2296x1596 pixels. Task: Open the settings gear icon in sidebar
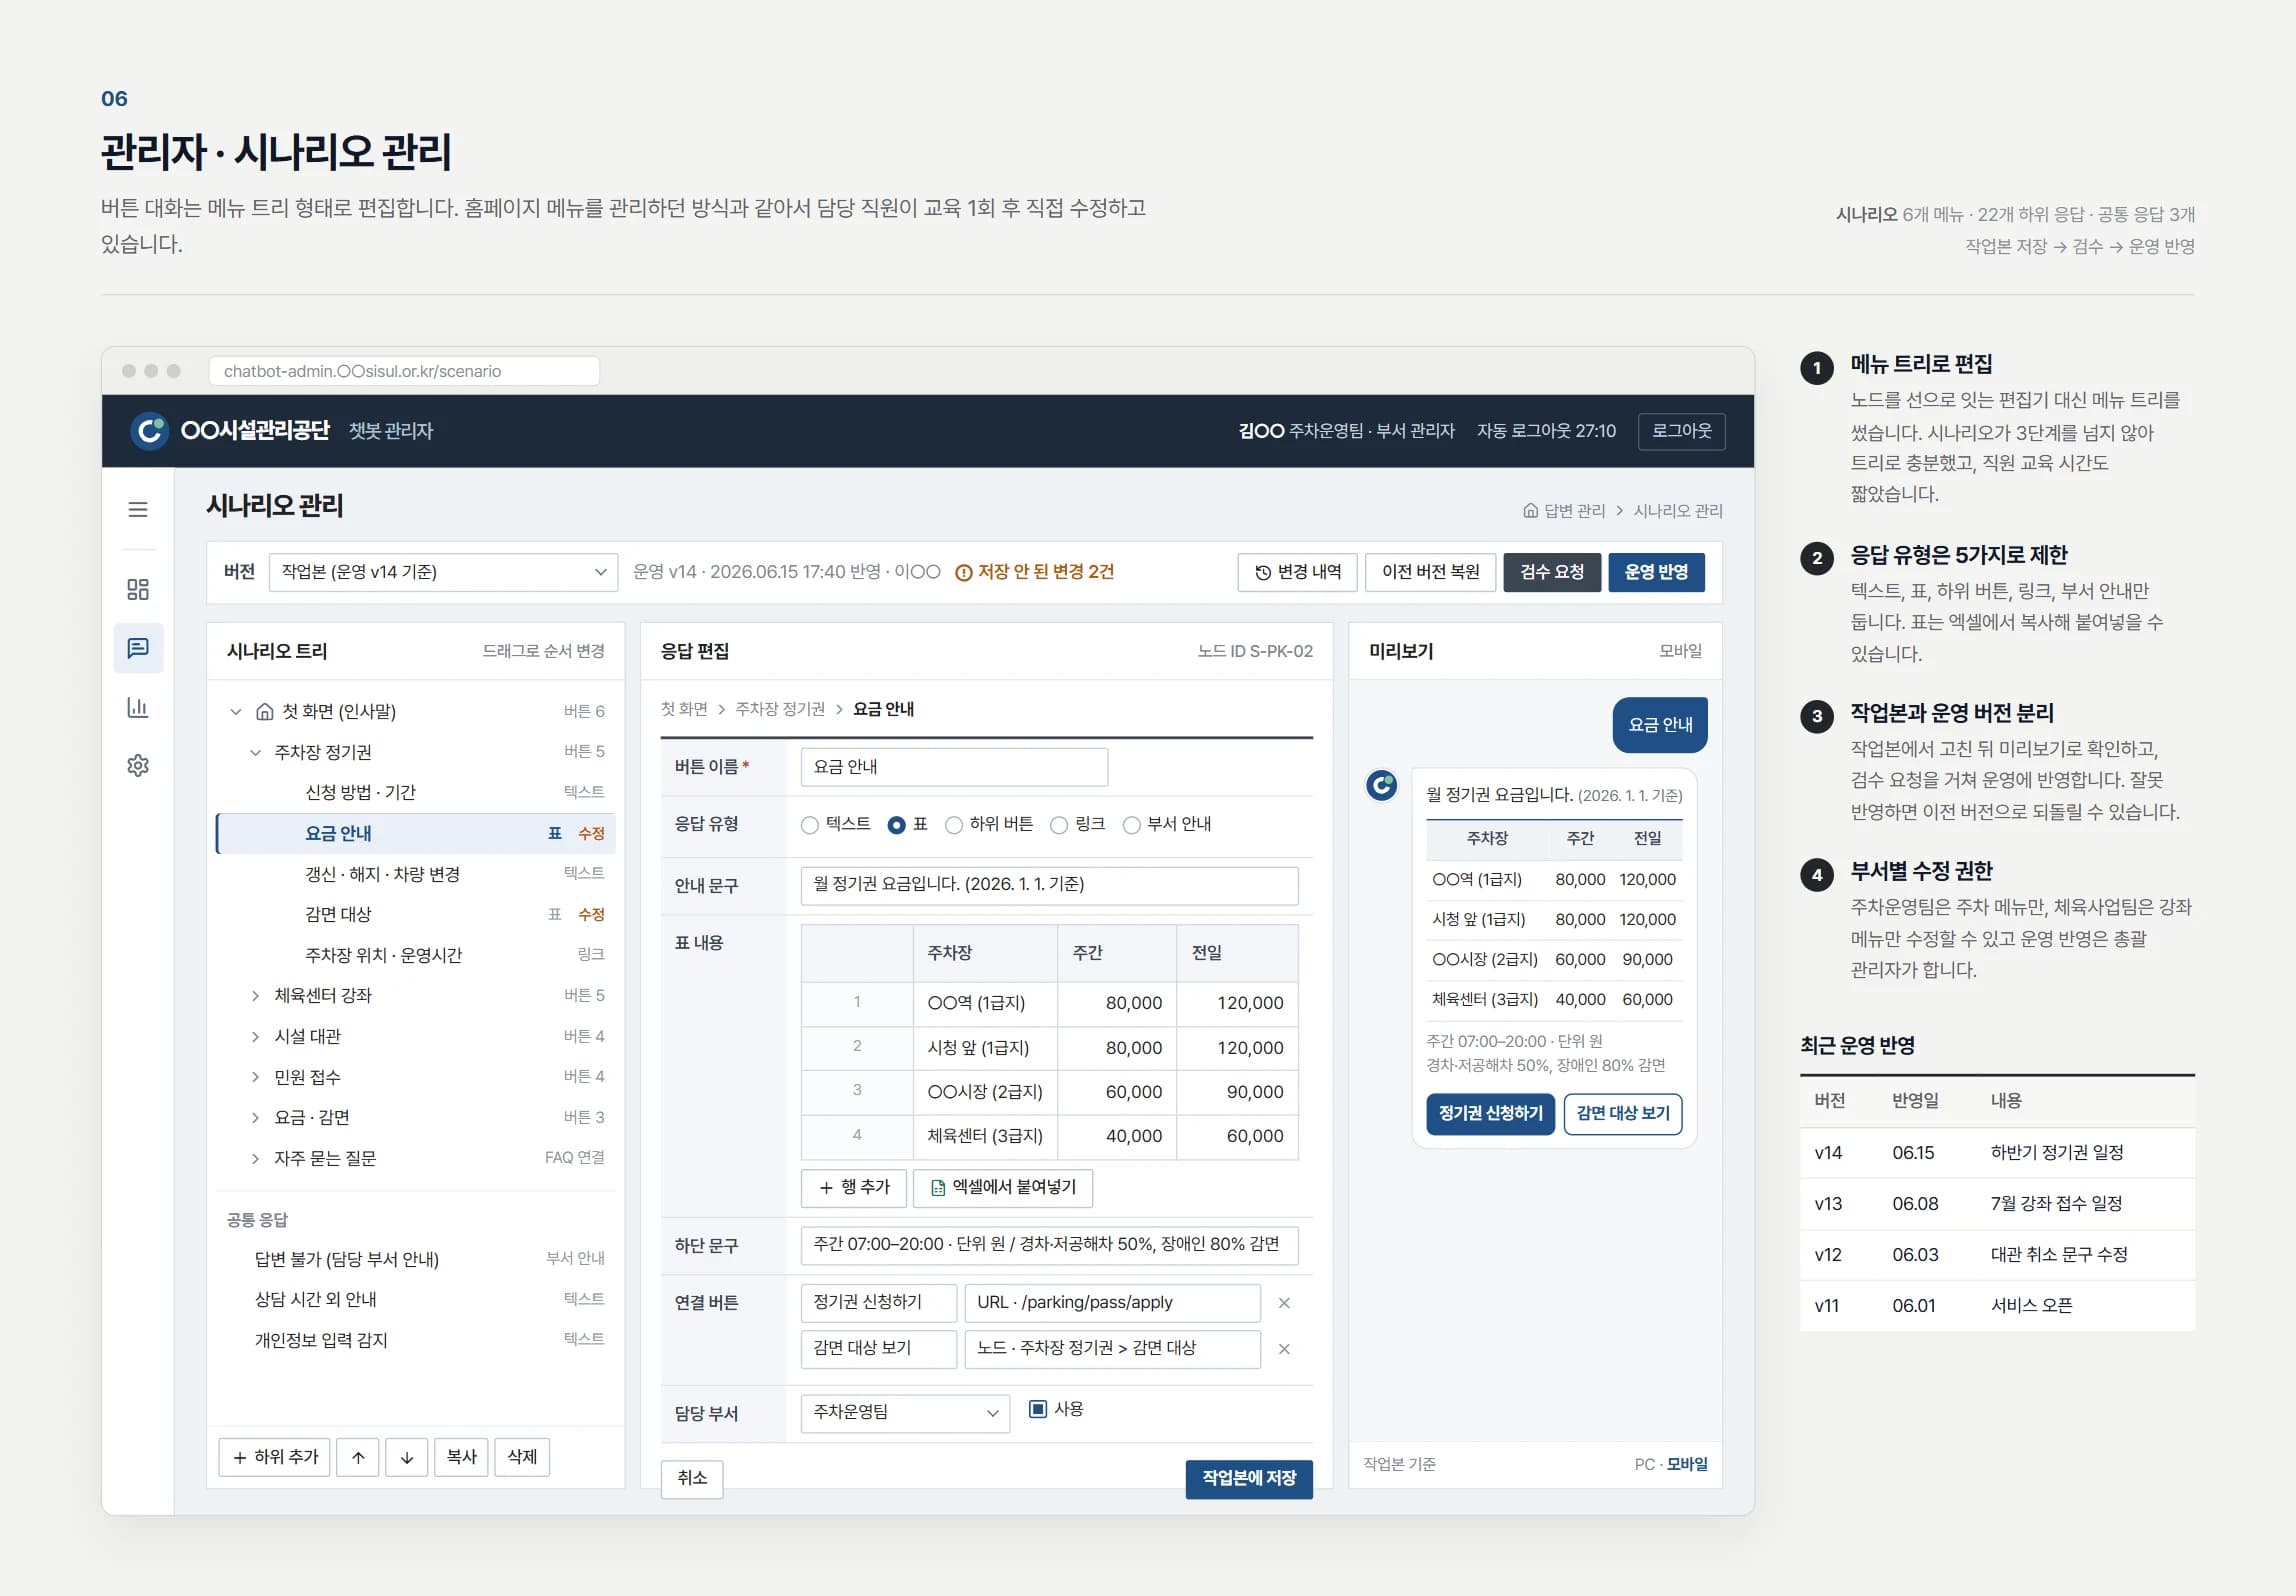138,765
